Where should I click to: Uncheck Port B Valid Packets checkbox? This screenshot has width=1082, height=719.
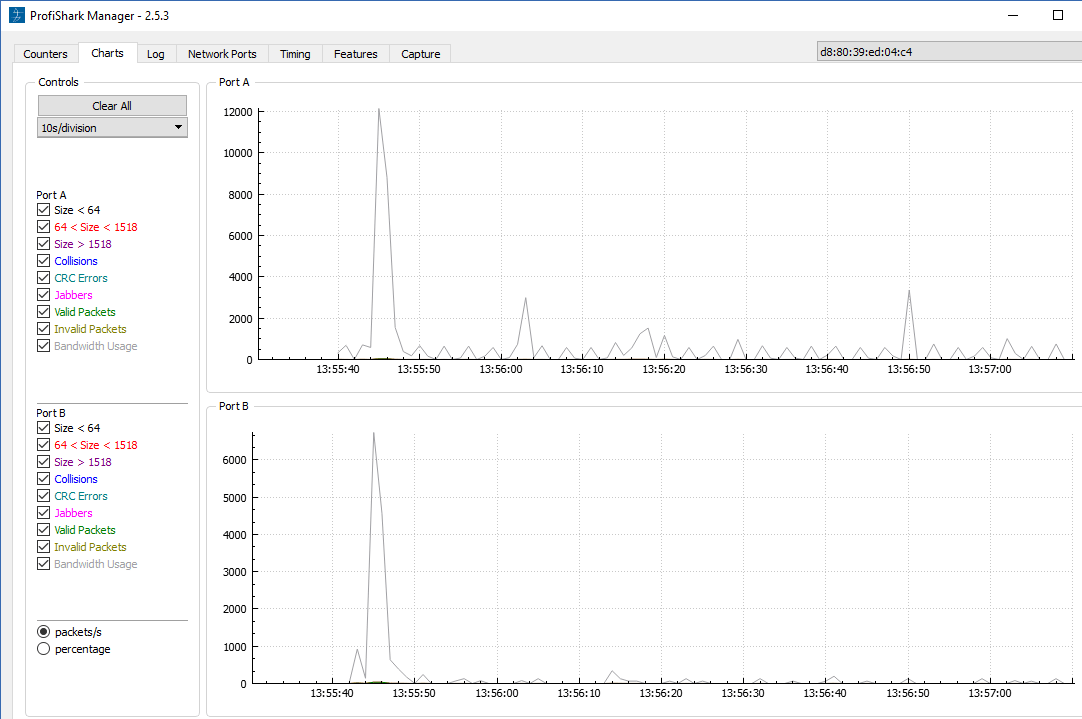(x=43, y=530)
